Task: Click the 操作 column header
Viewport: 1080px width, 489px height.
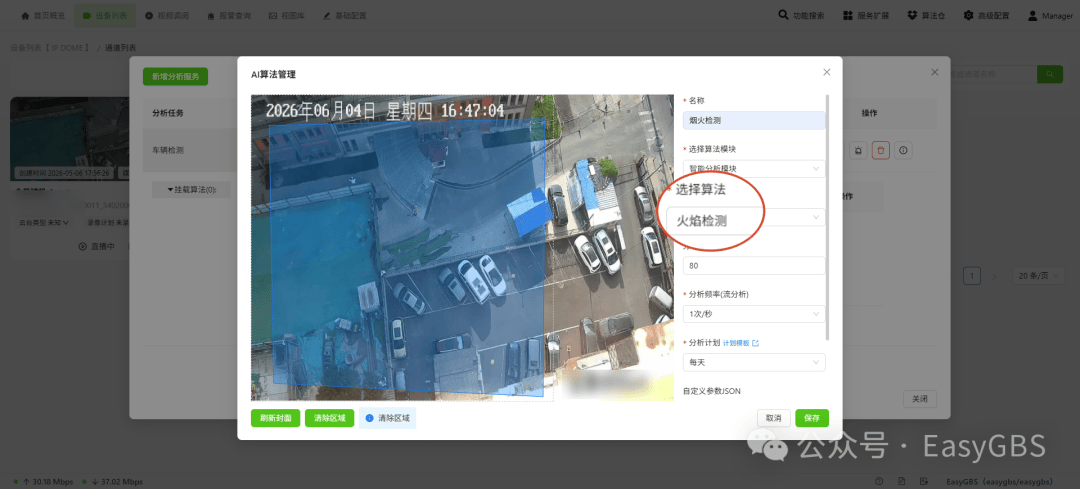Action: pyautogui.click(x=869, y=112)
